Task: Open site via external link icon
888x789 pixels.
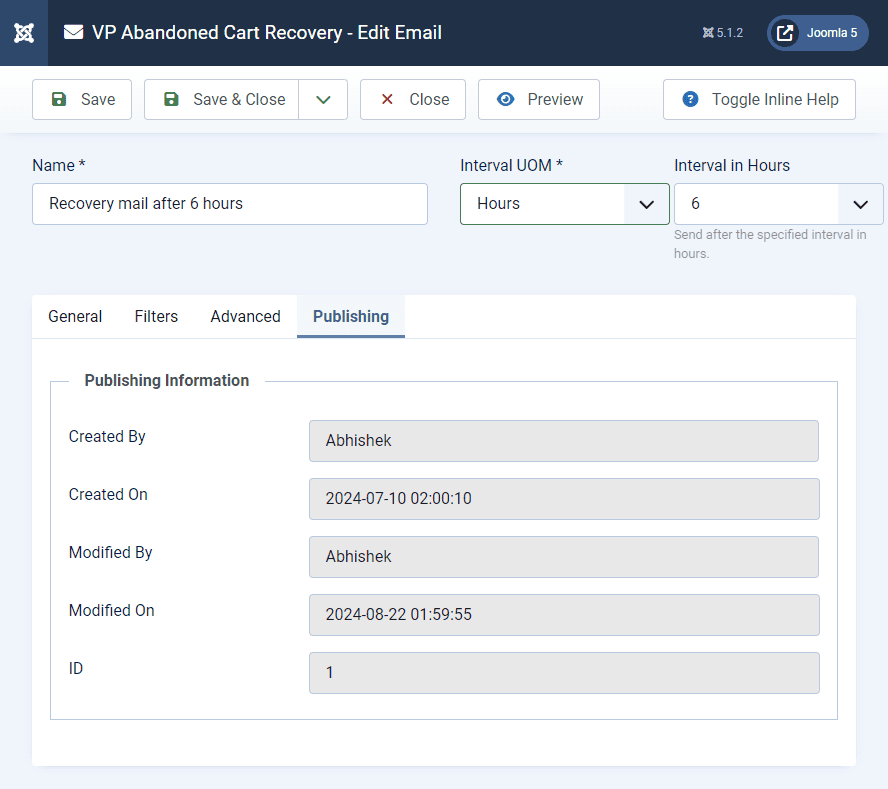Action: pos(785,33)
